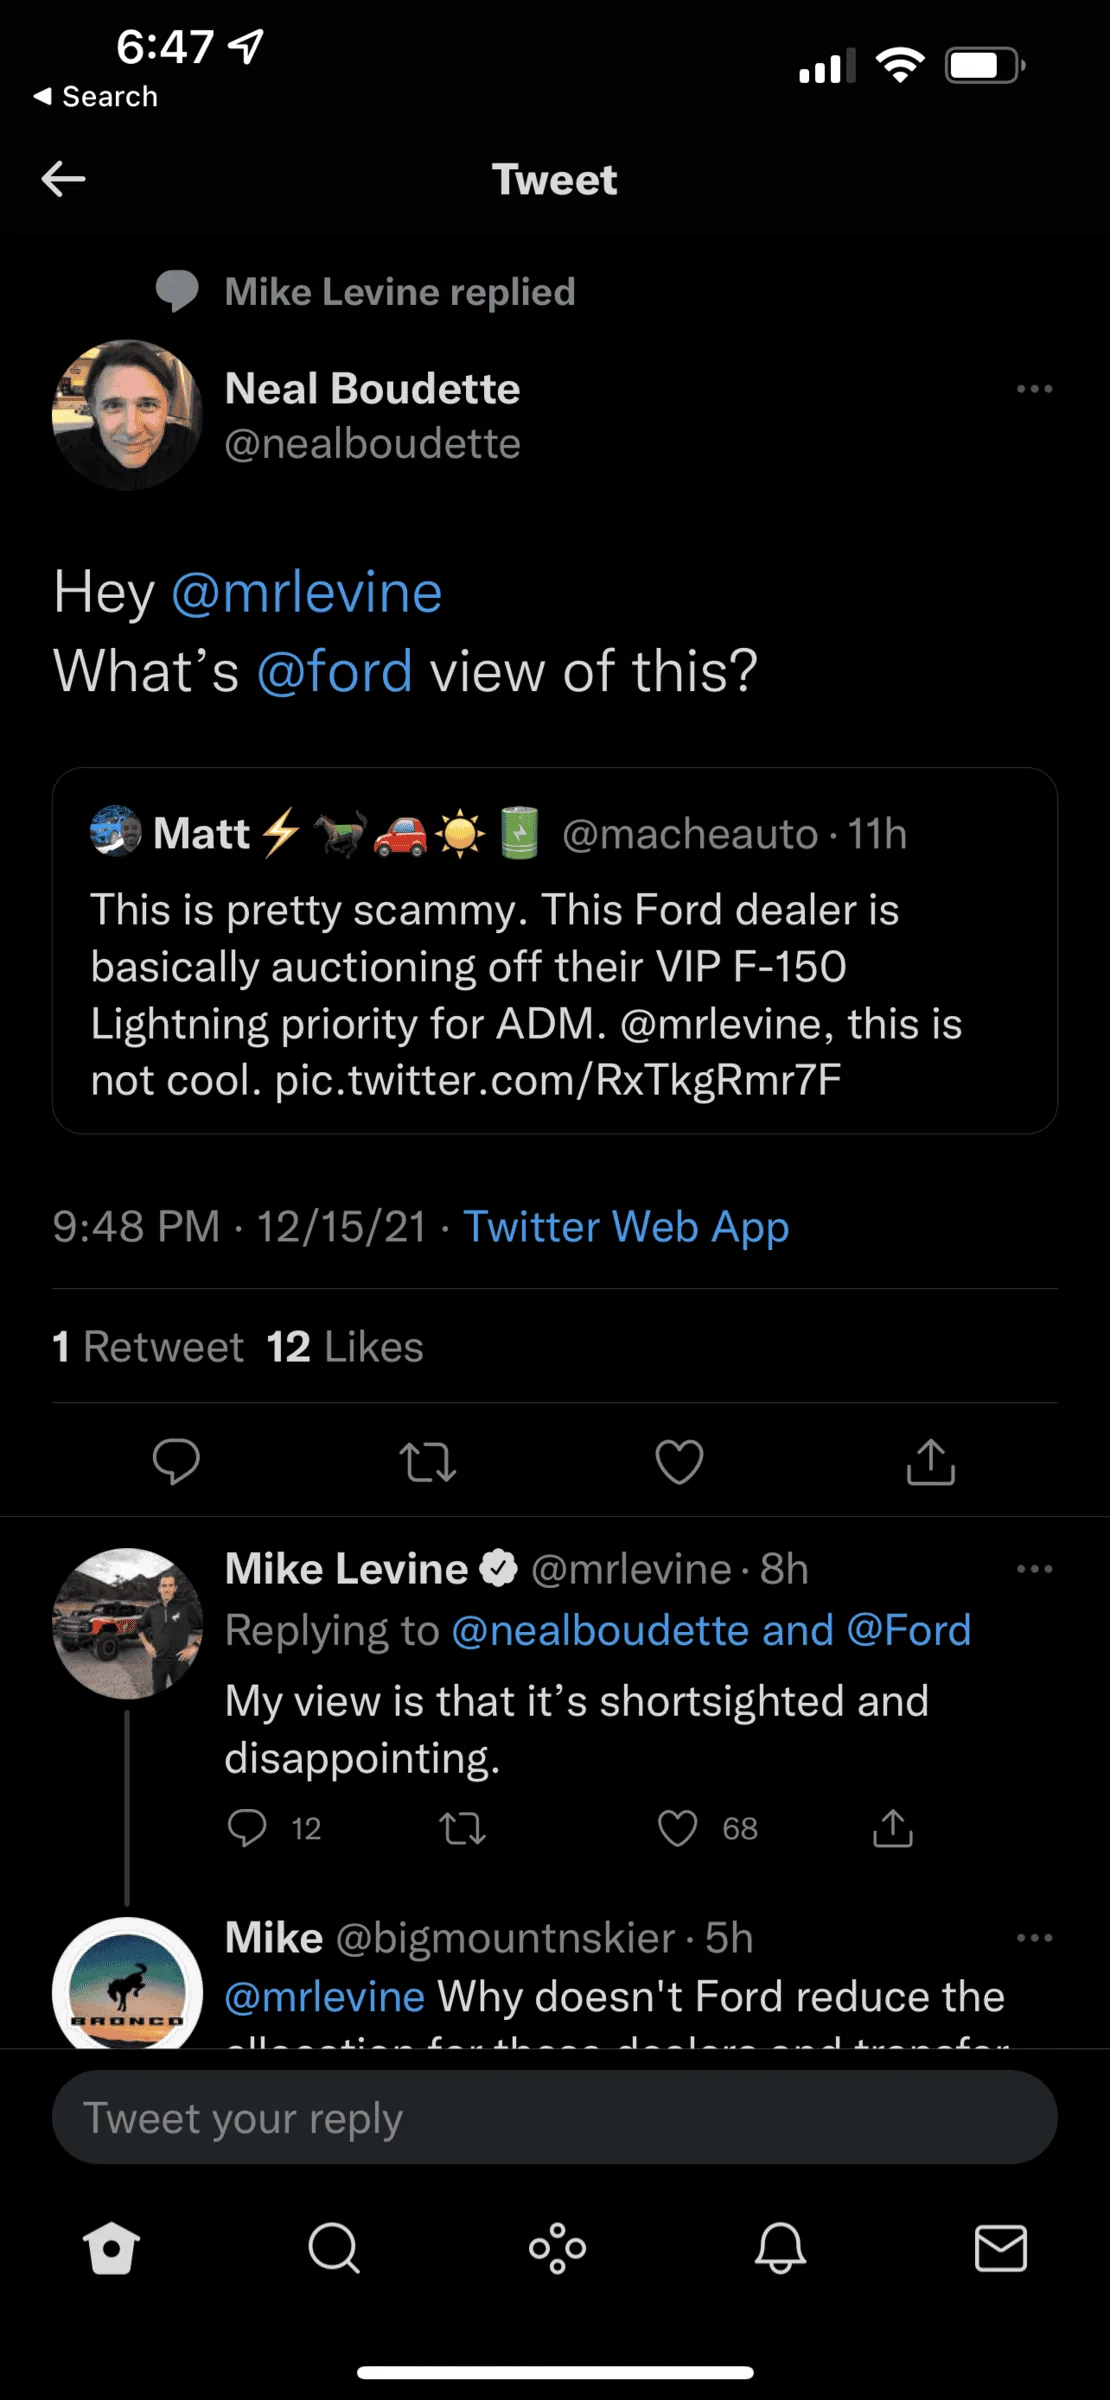Open the Twitter Web App link

click(x=626, y=1227)
